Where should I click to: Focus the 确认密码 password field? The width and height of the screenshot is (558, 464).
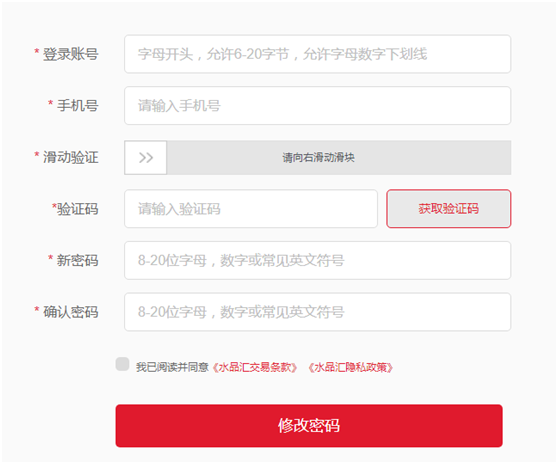tap(317, 312)
